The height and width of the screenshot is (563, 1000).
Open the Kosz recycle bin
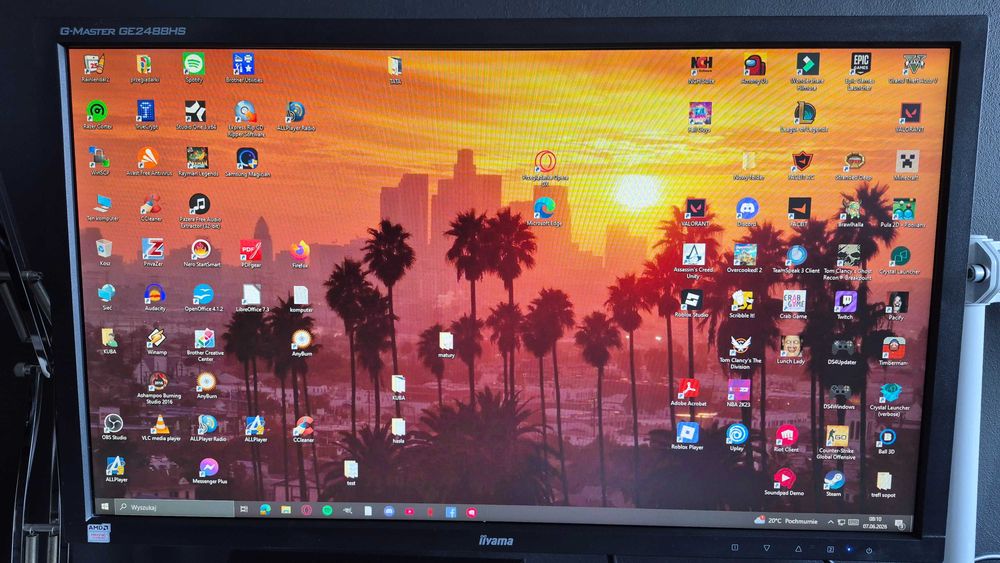coord(104,252)
